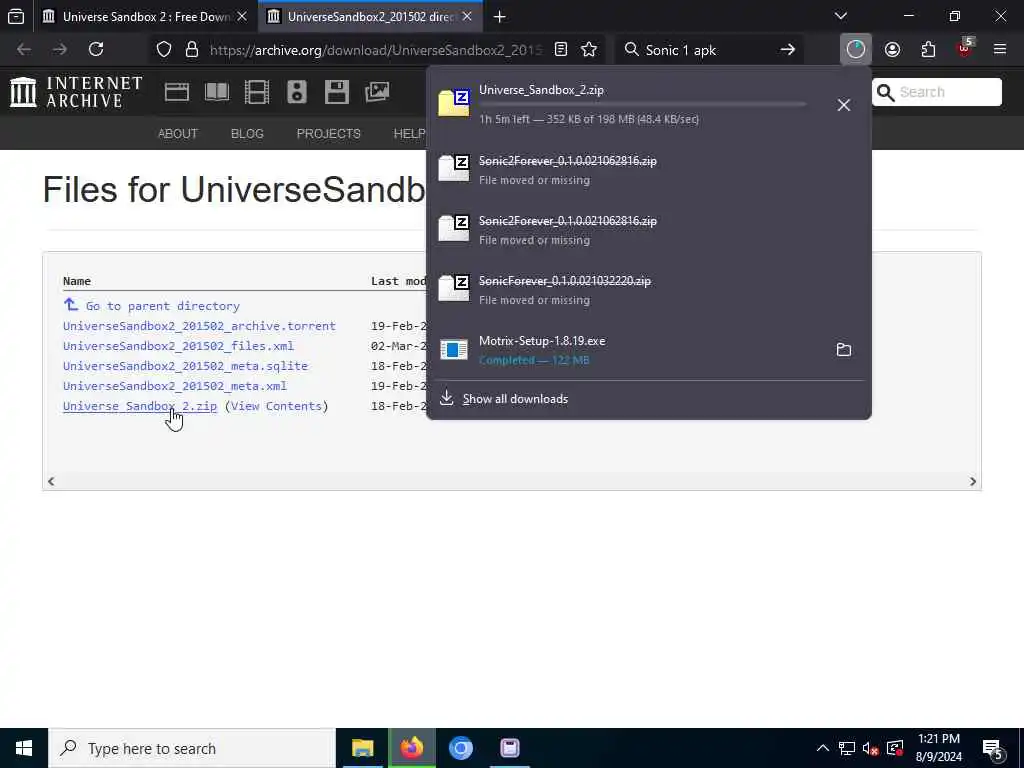1024x768 pixels.
Task: Go forward one page
Action: 60,50
